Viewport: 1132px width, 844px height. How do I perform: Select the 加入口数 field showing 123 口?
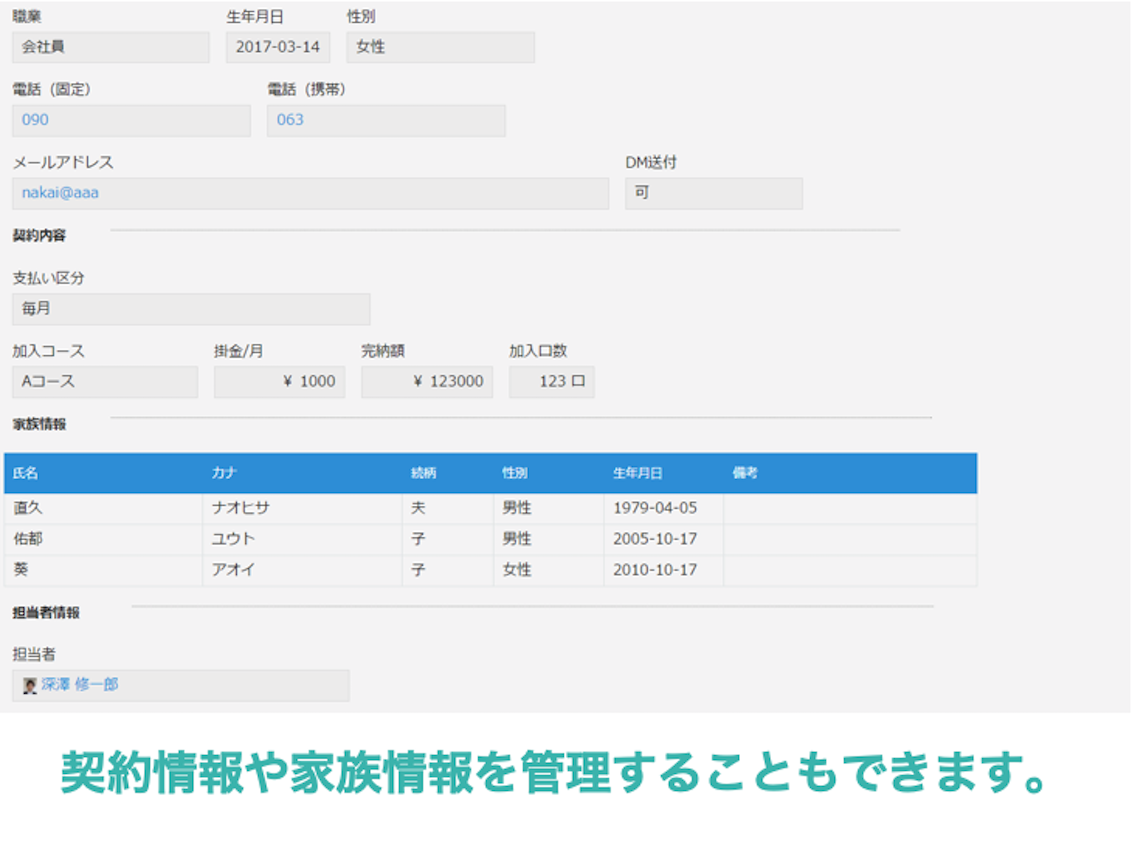point(551,382)
